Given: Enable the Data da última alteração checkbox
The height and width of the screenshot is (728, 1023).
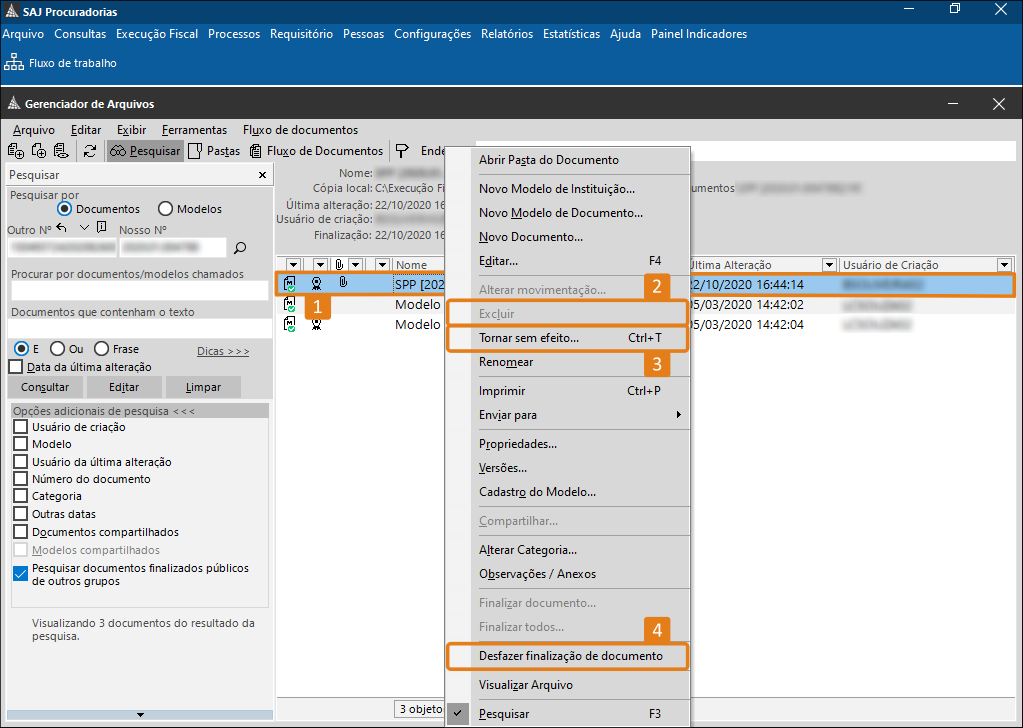Looking at the screenshot, I should coord(15,367).
